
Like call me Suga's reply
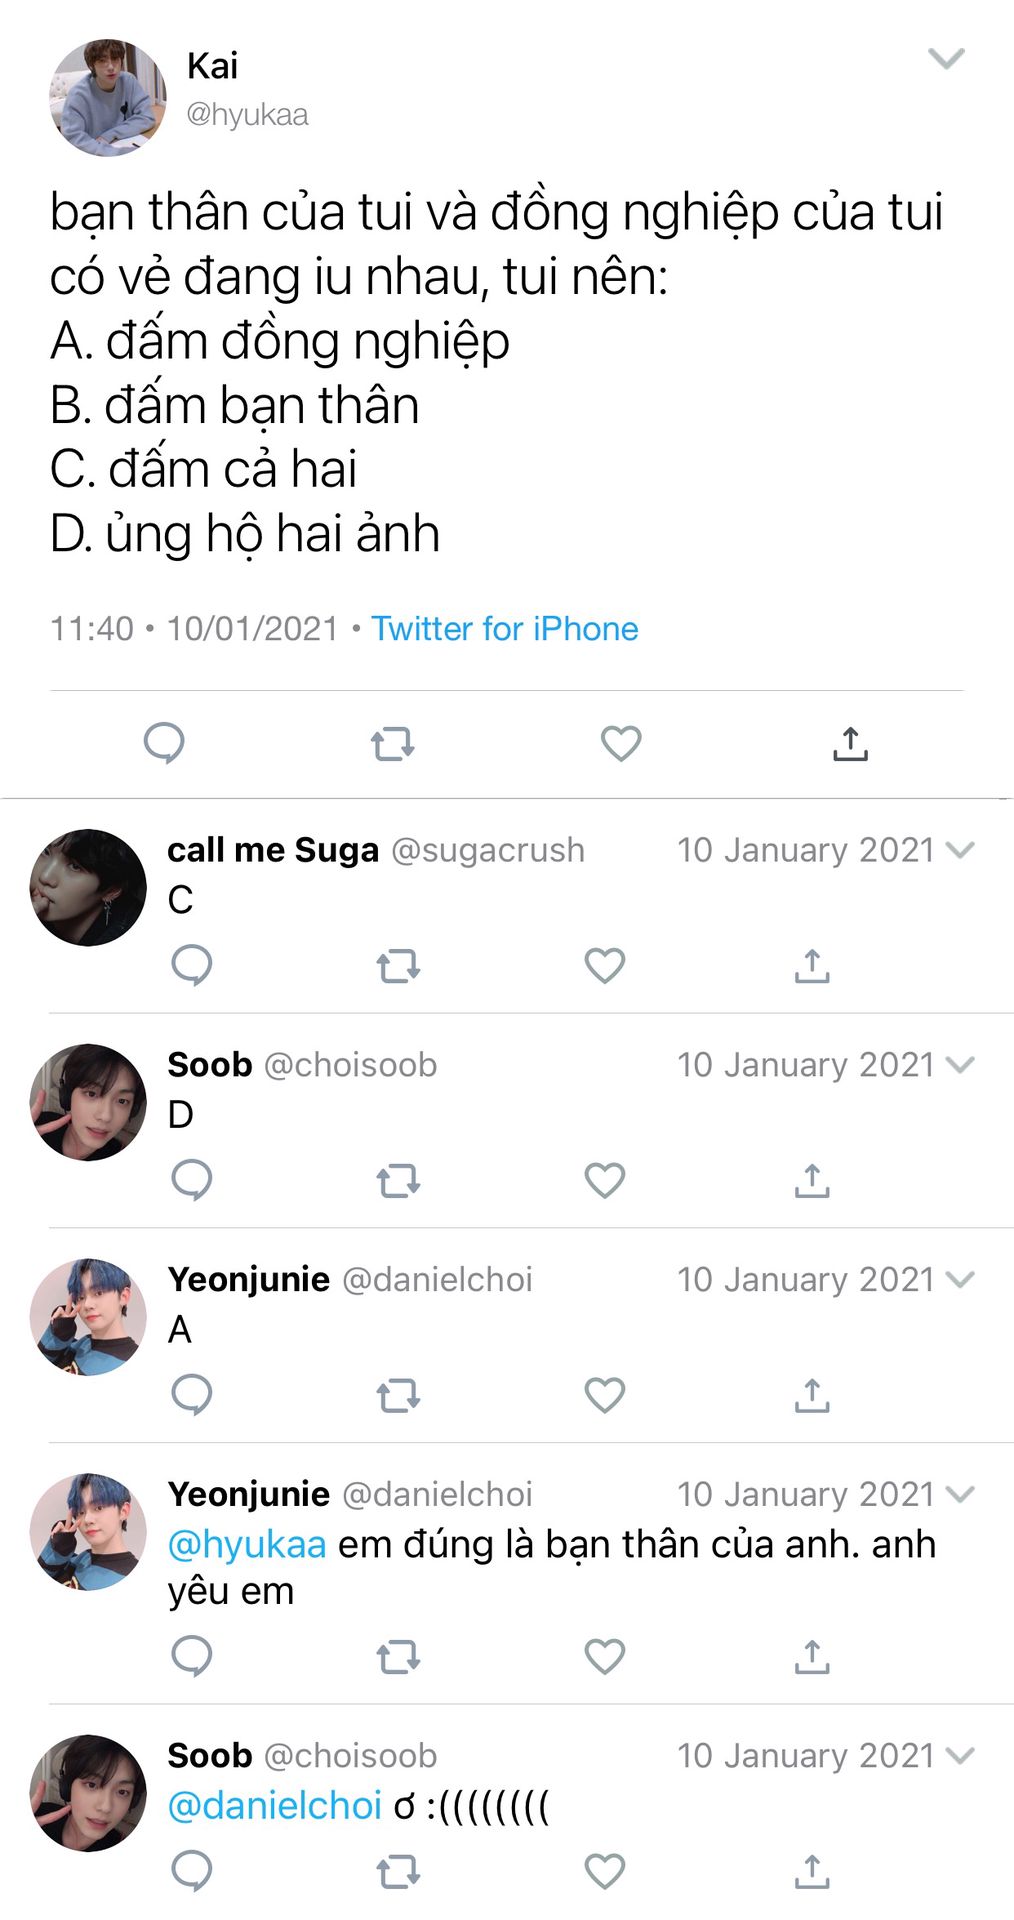[604, 966]
